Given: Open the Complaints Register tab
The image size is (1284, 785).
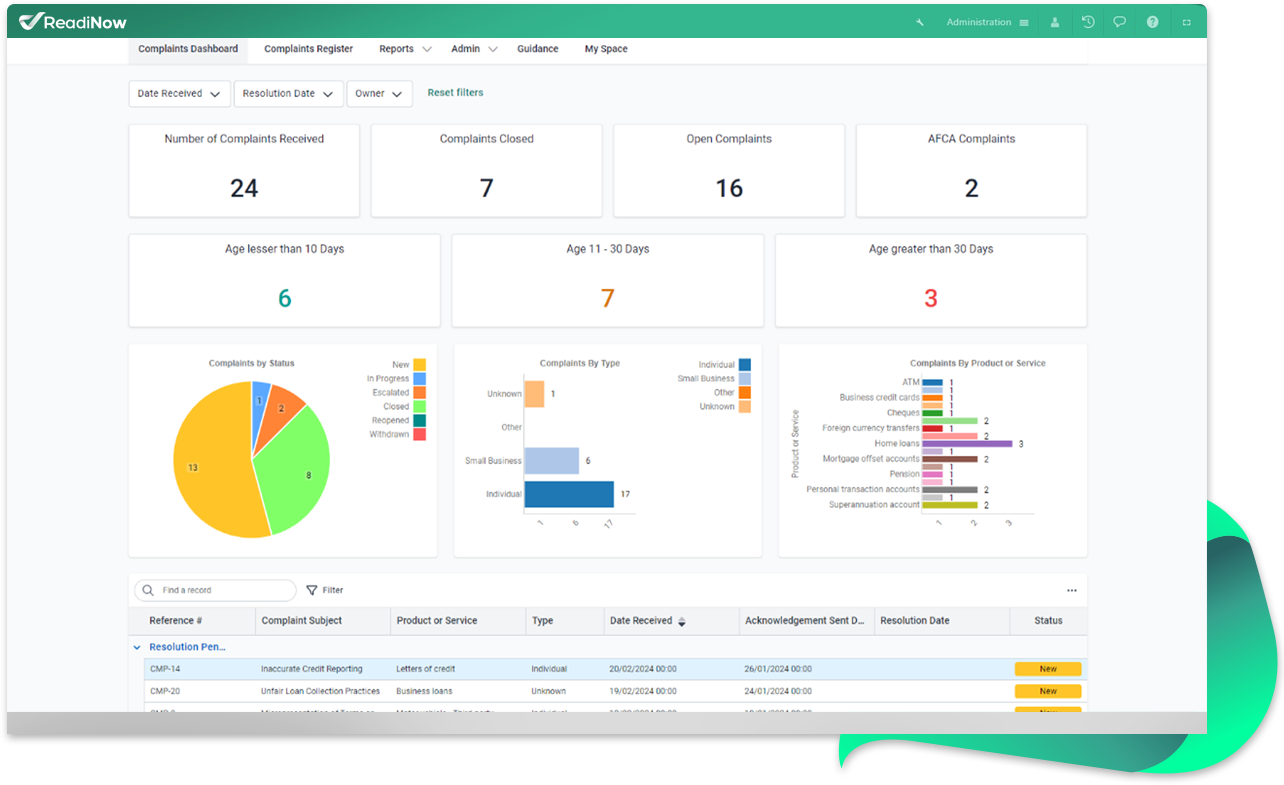Looking at the screenshot, I should tap(308, 49).
